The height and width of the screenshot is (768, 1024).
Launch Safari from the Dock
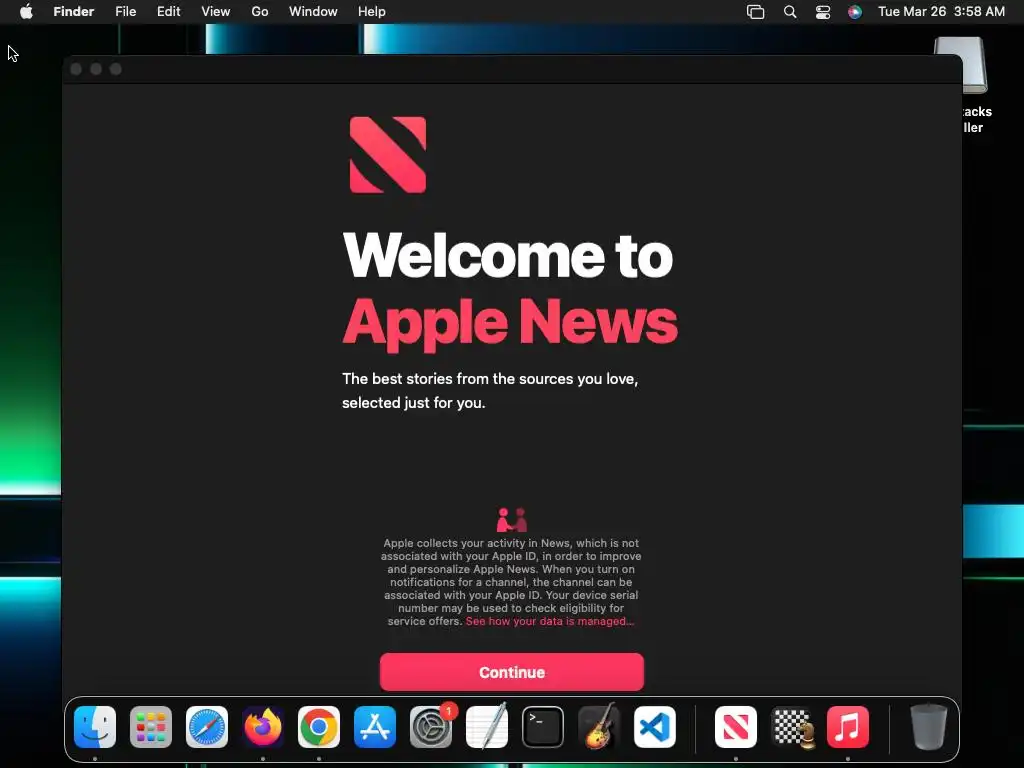[x=207, y=727]
